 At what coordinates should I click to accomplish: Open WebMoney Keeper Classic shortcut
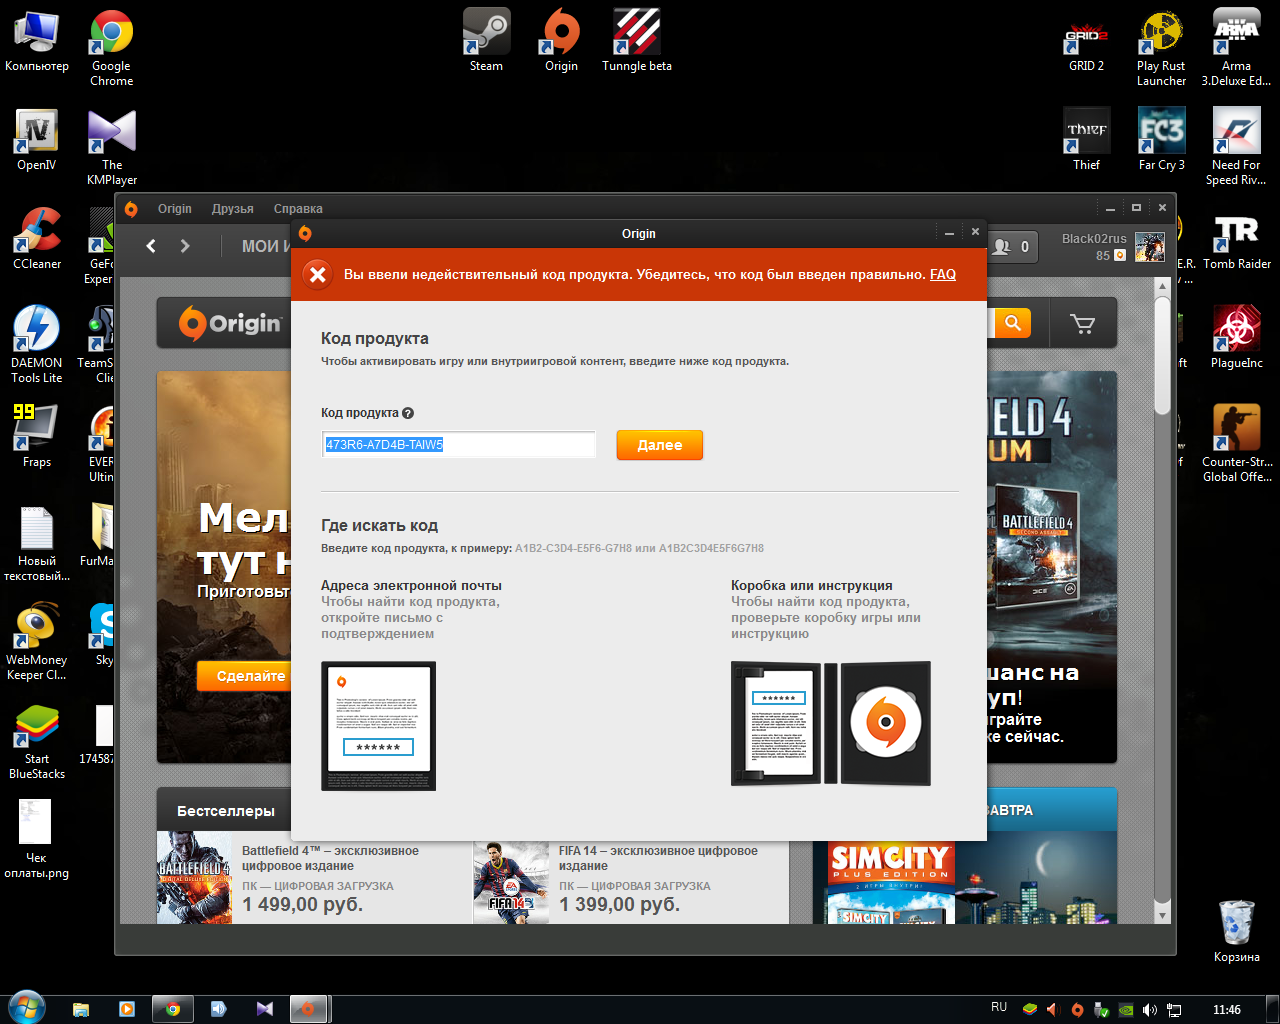click(x=37, y=641)
